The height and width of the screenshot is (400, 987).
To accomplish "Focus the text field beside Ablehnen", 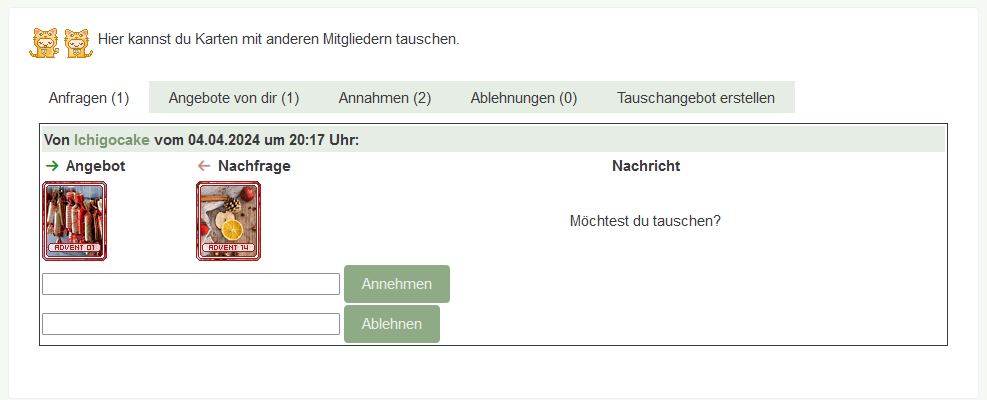I will coord(191,324).
